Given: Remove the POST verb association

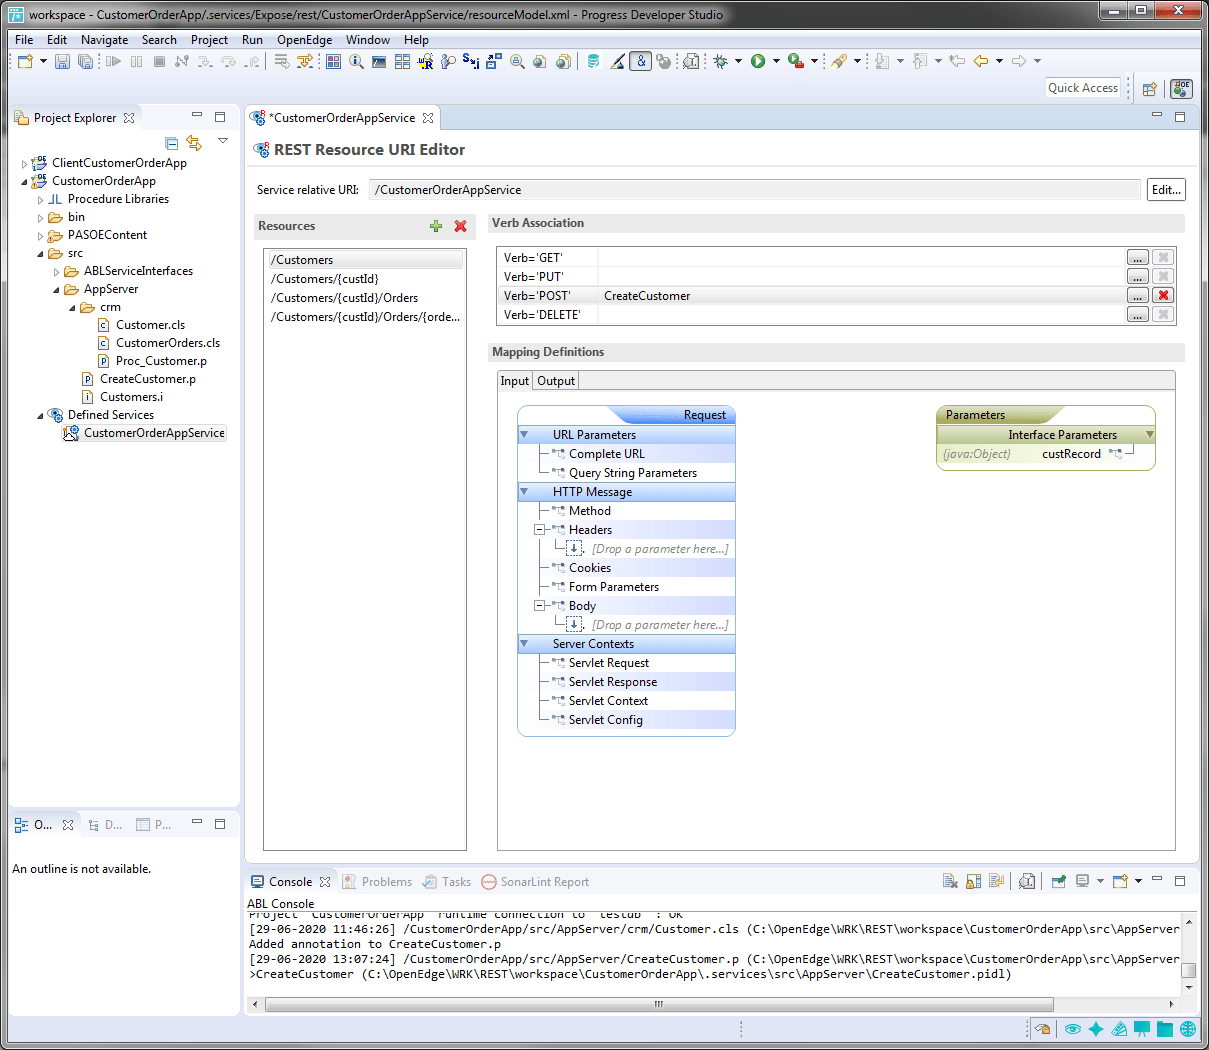Looking at the screenshot, I should [x=1163, y=295].
